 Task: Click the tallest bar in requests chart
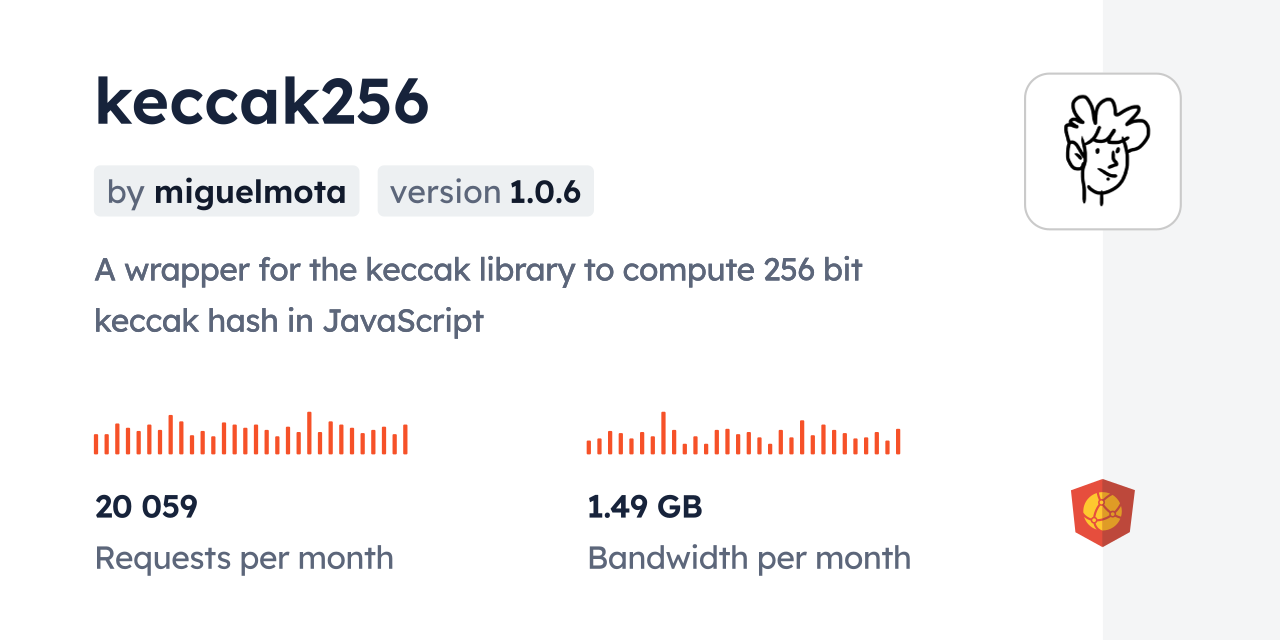click(x=309, y=433)
